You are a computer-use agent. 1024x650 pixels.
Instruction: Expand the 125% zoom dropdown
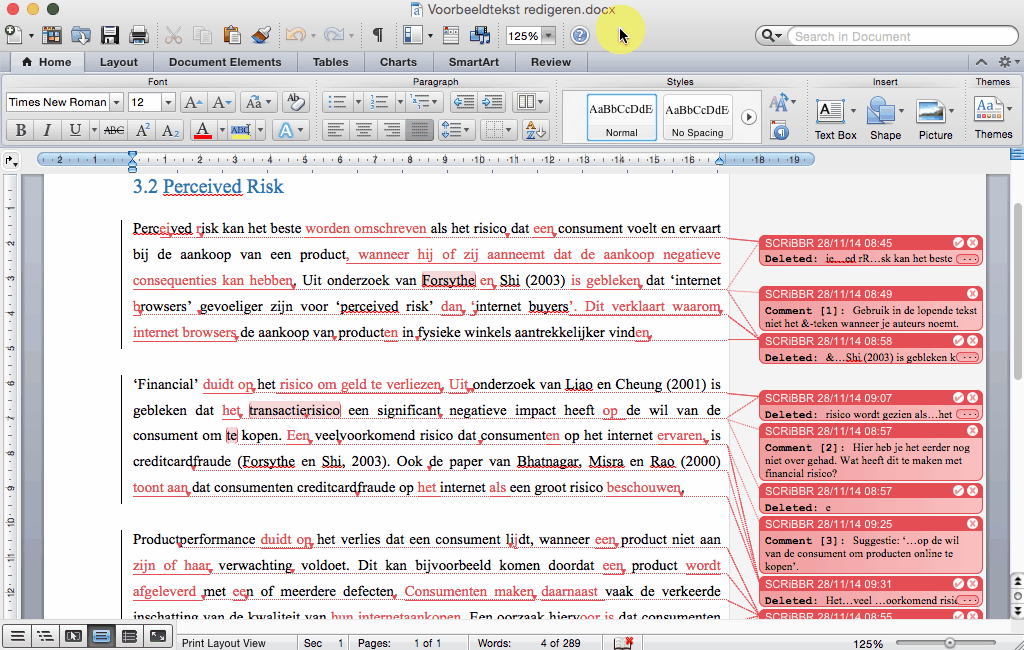[549, 36]
